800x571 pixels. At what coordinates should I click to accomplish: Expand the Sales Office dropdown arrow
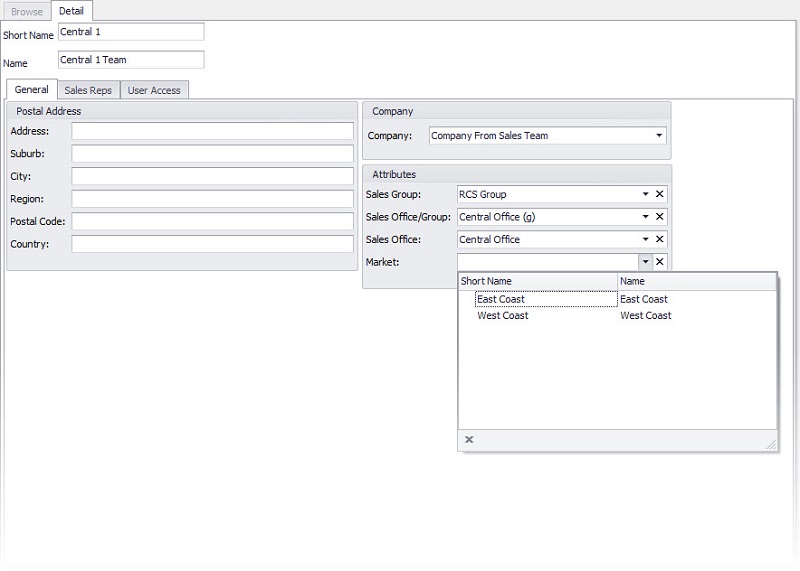645,239
